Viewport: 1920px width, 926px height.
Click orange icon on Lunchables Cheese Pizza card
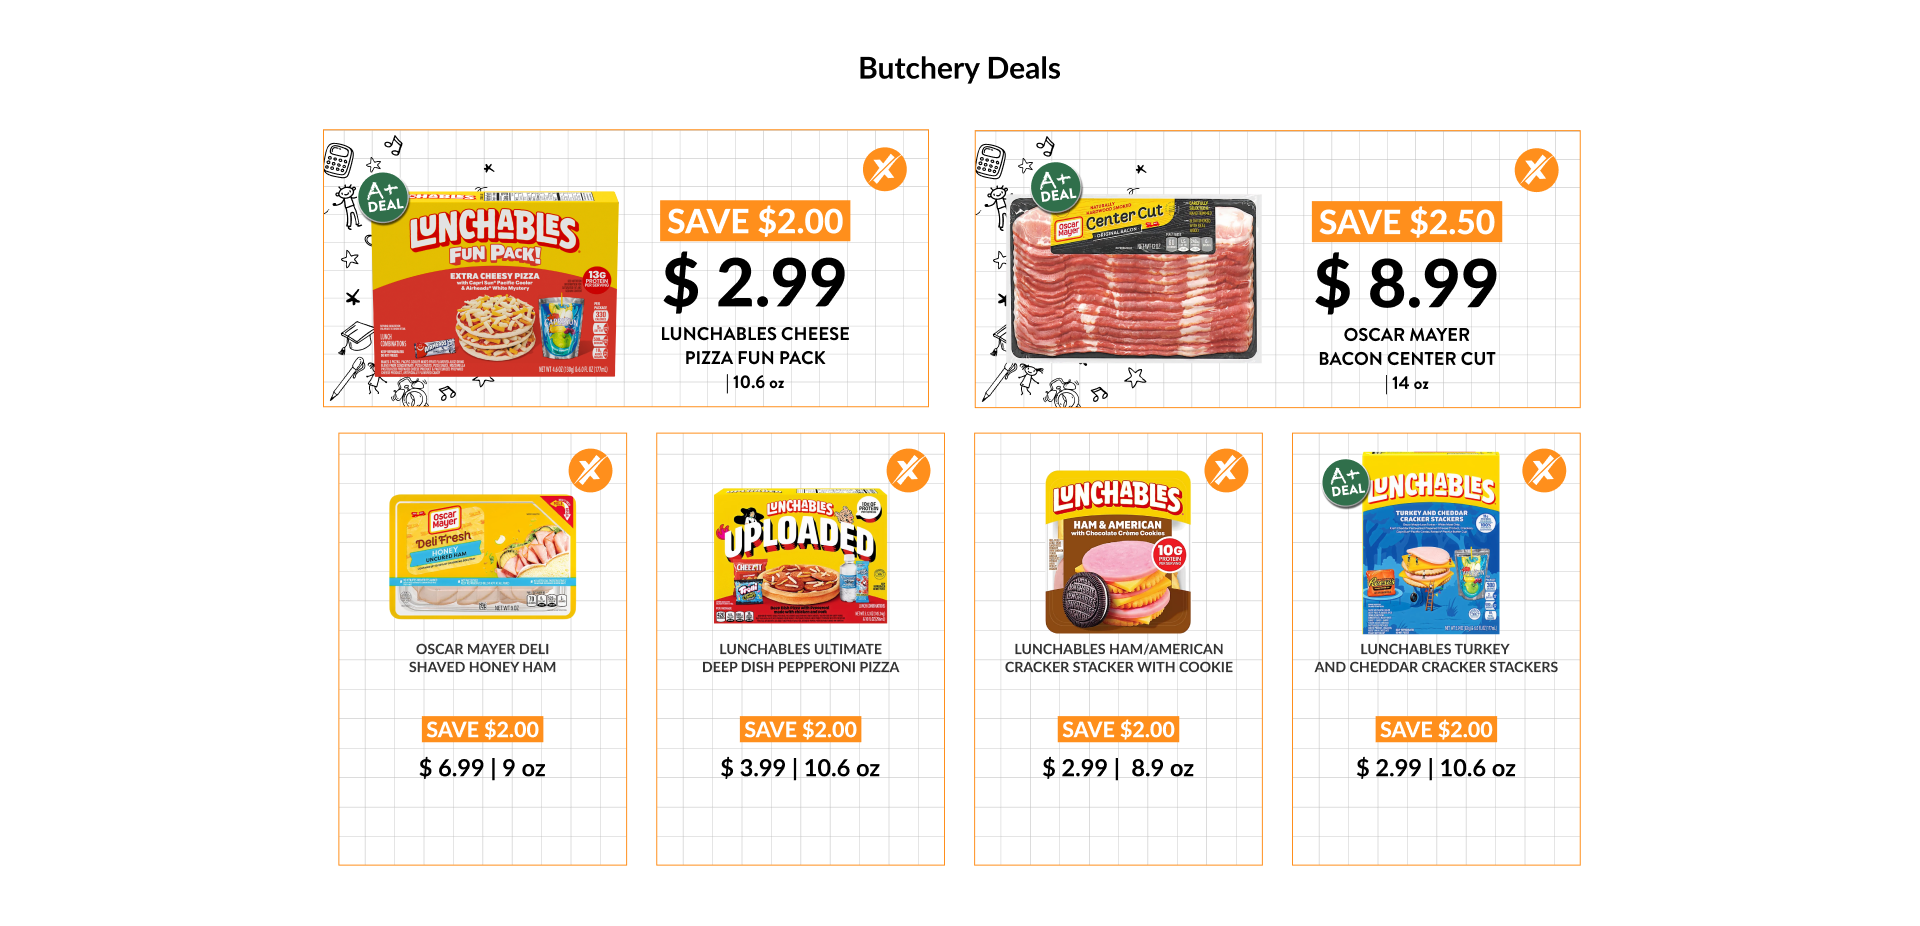click(x=885, y=170)
